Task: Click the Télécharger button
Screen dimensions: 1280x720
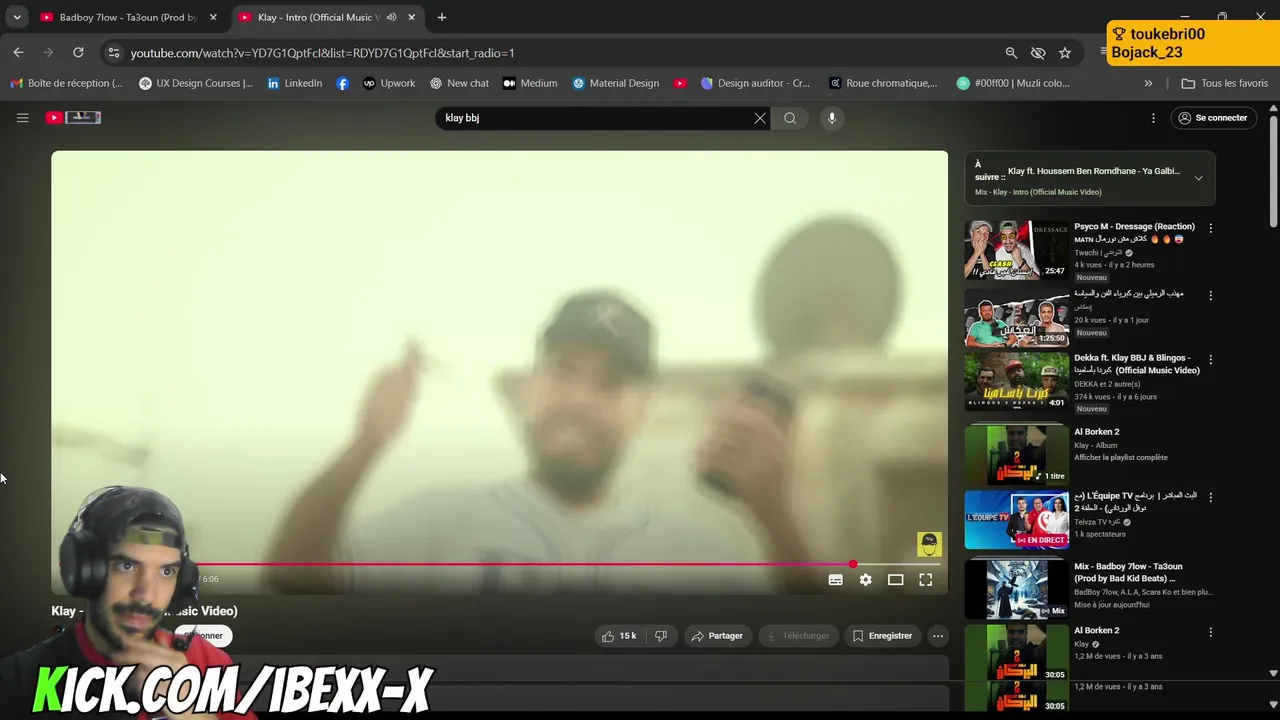Action: 797,636
